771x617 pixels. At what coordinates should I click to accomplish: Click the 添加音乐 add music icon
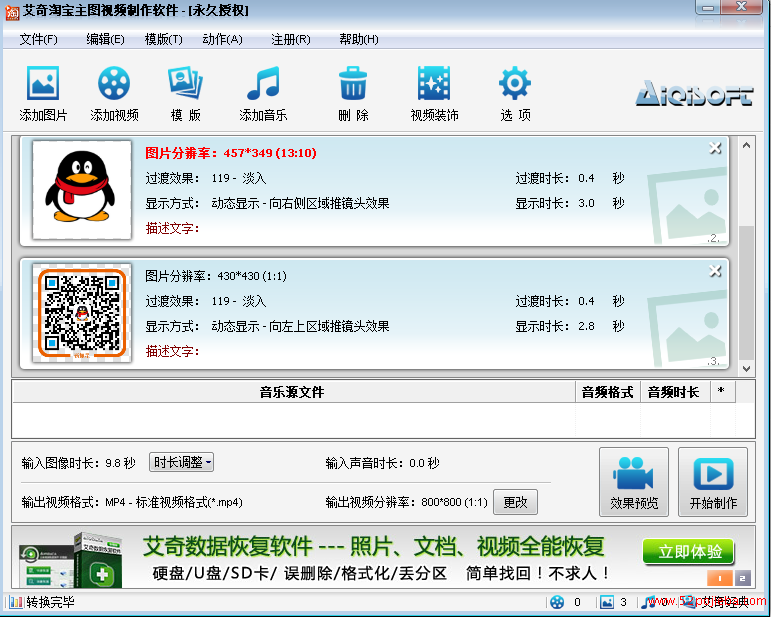coord(263,83)
